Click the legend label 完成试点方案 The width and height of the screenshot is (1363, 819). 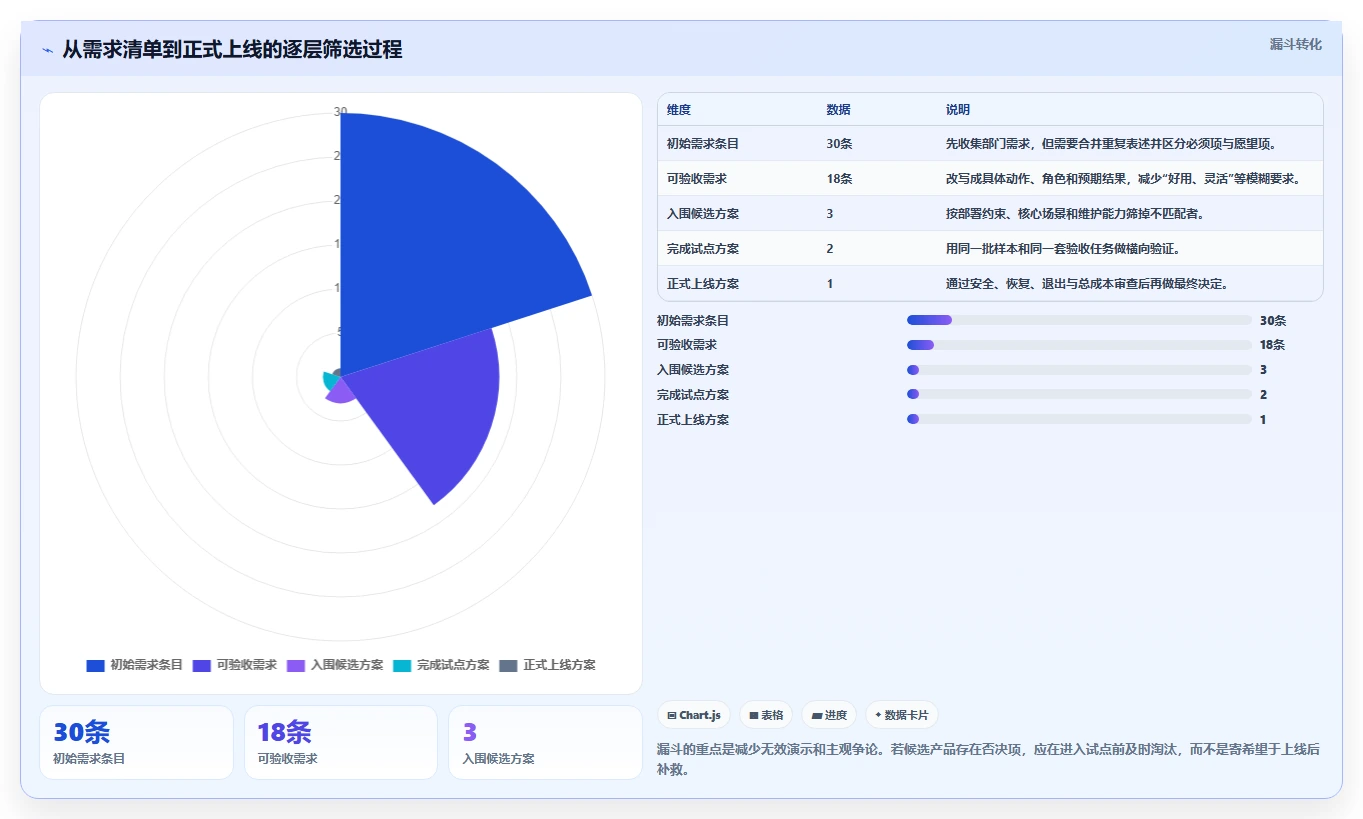[x=453, y=665]
